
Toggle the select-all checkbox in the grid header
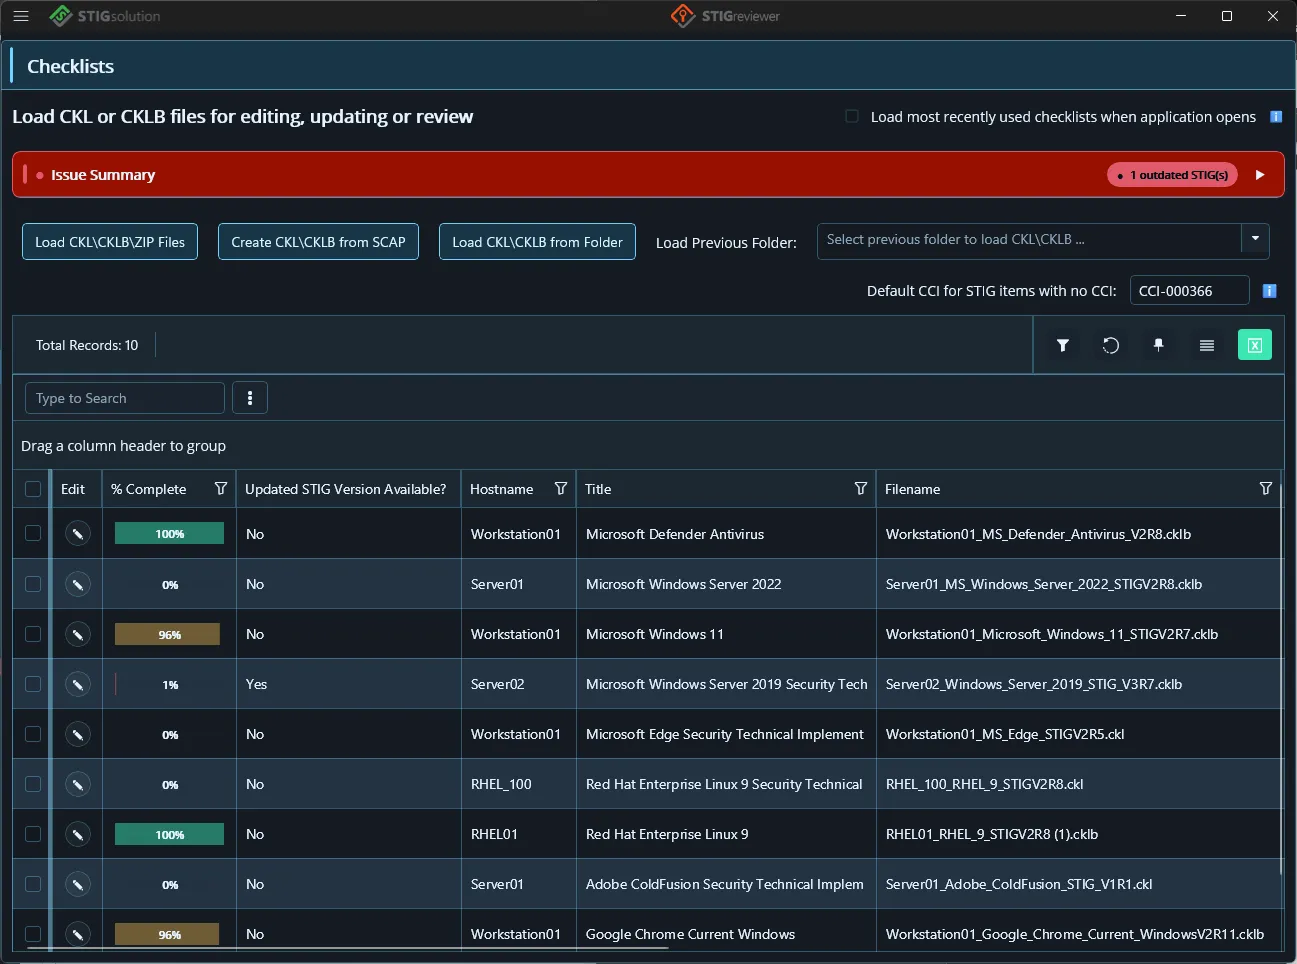pyautogui.click(x=33, y=489)
